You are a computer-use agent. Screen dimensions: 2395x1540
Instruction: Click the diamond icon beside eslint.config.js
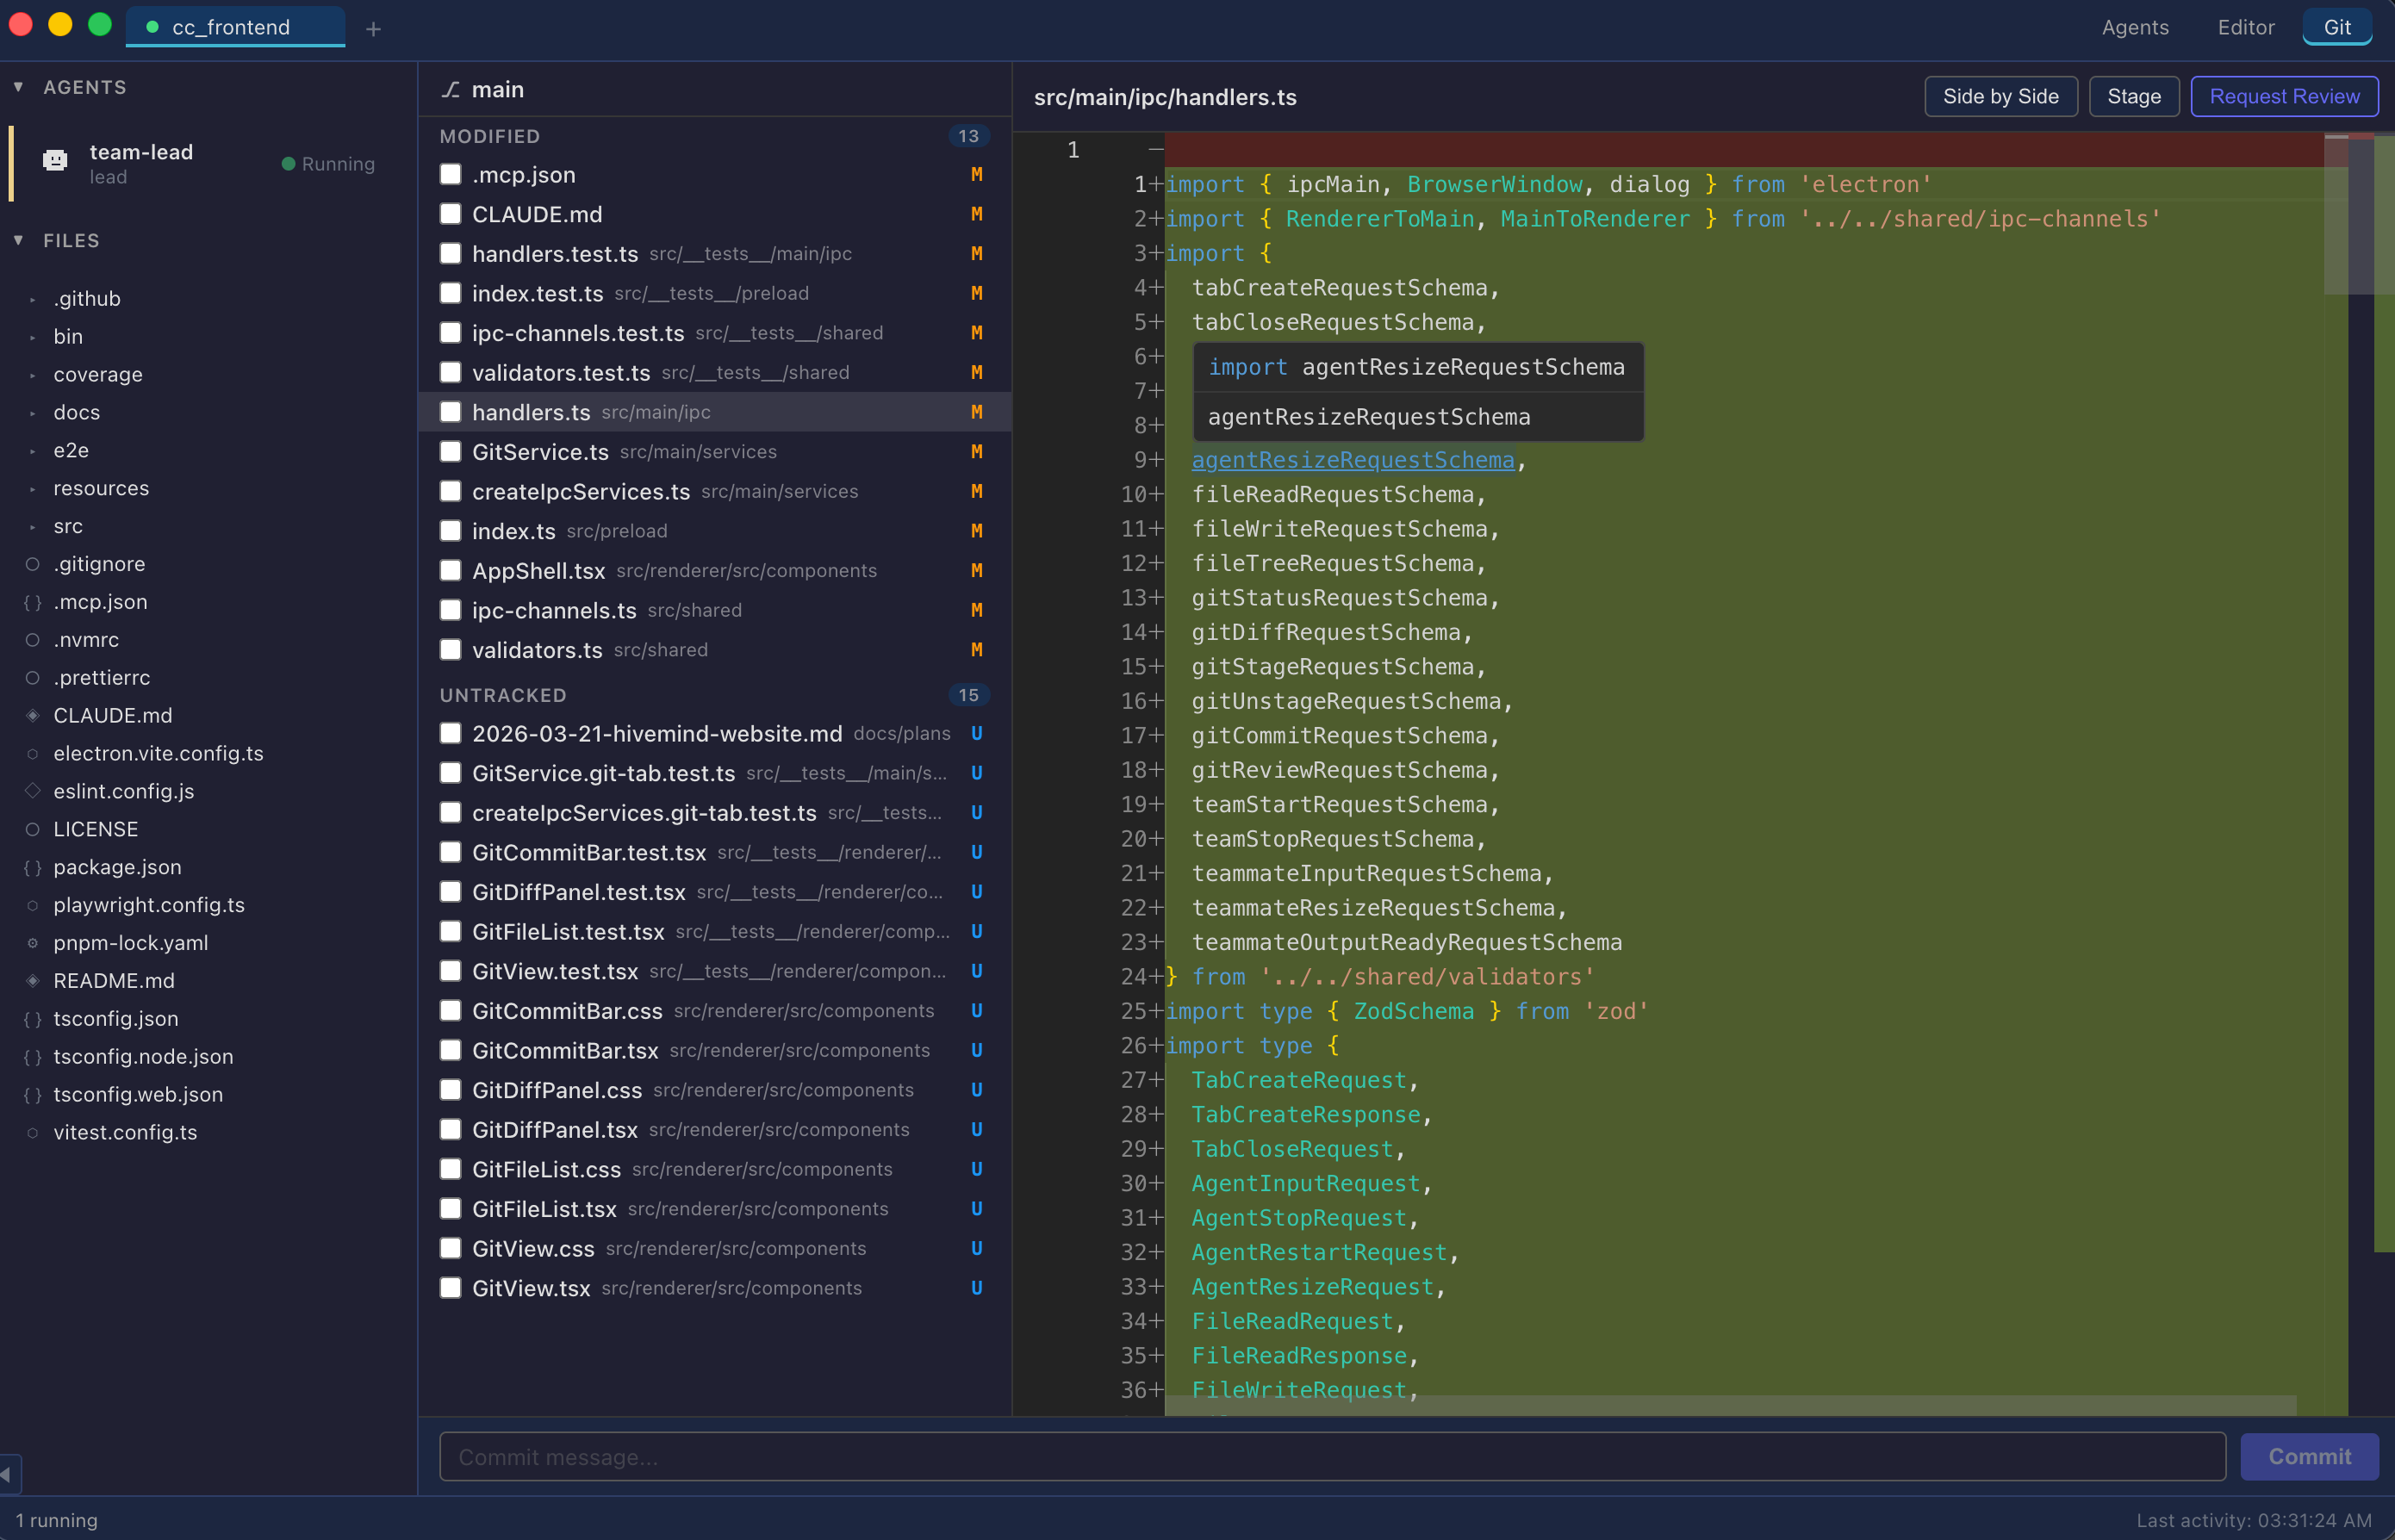[32, 790]
